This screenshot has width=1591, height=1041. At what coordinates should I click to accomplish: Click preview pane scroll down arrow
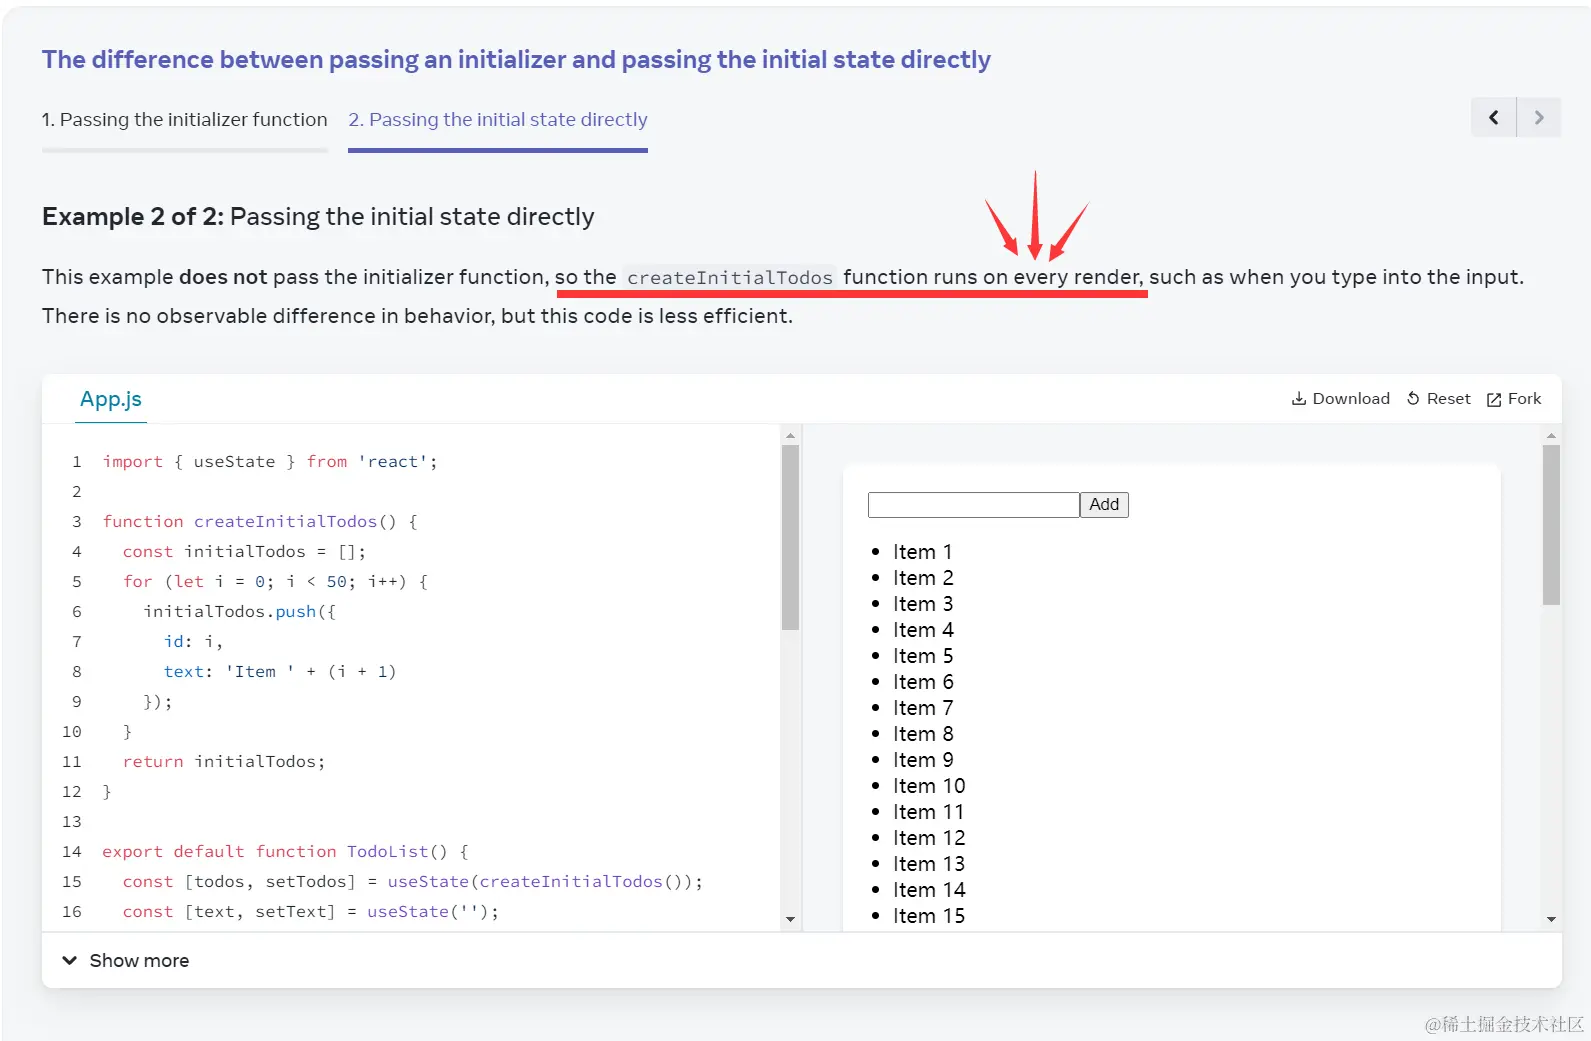click(1551, 920)
